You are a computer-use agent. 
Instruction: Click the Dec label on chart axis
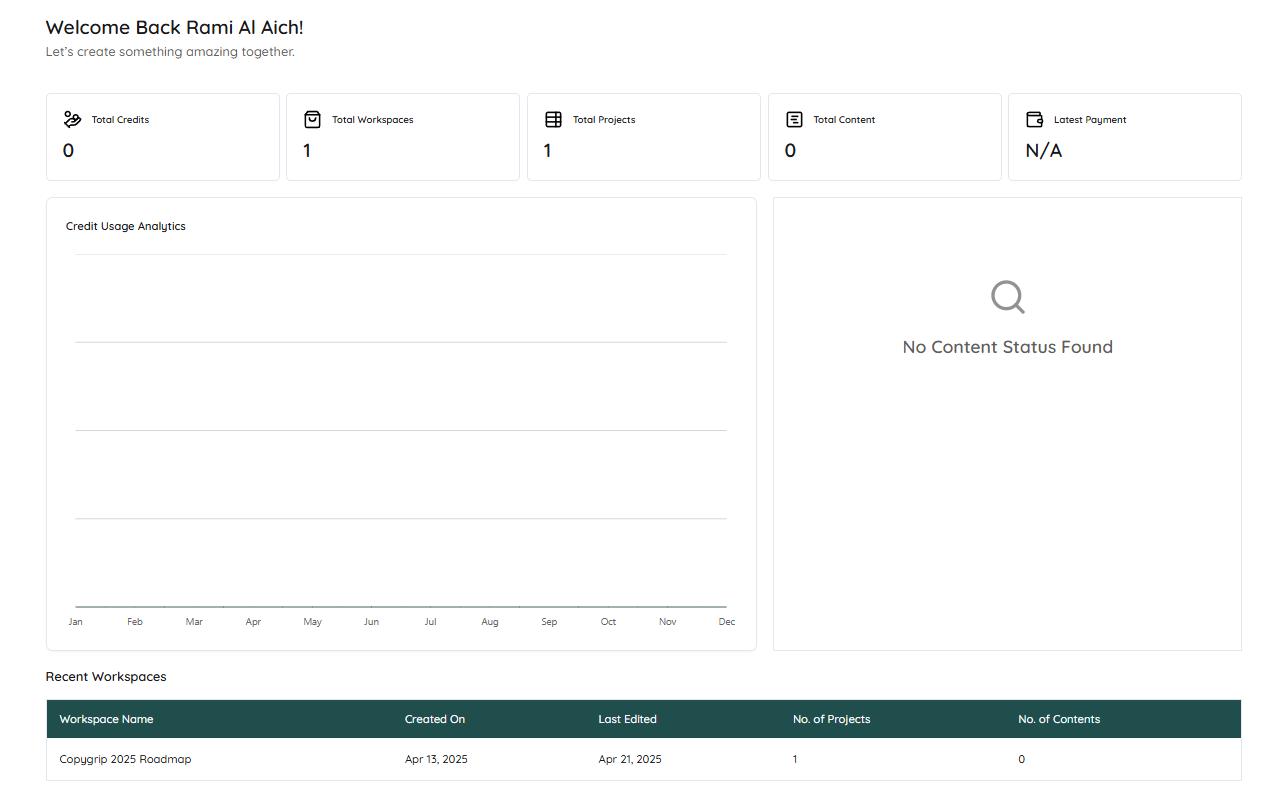pyautogui.click(x=726, y=622)
